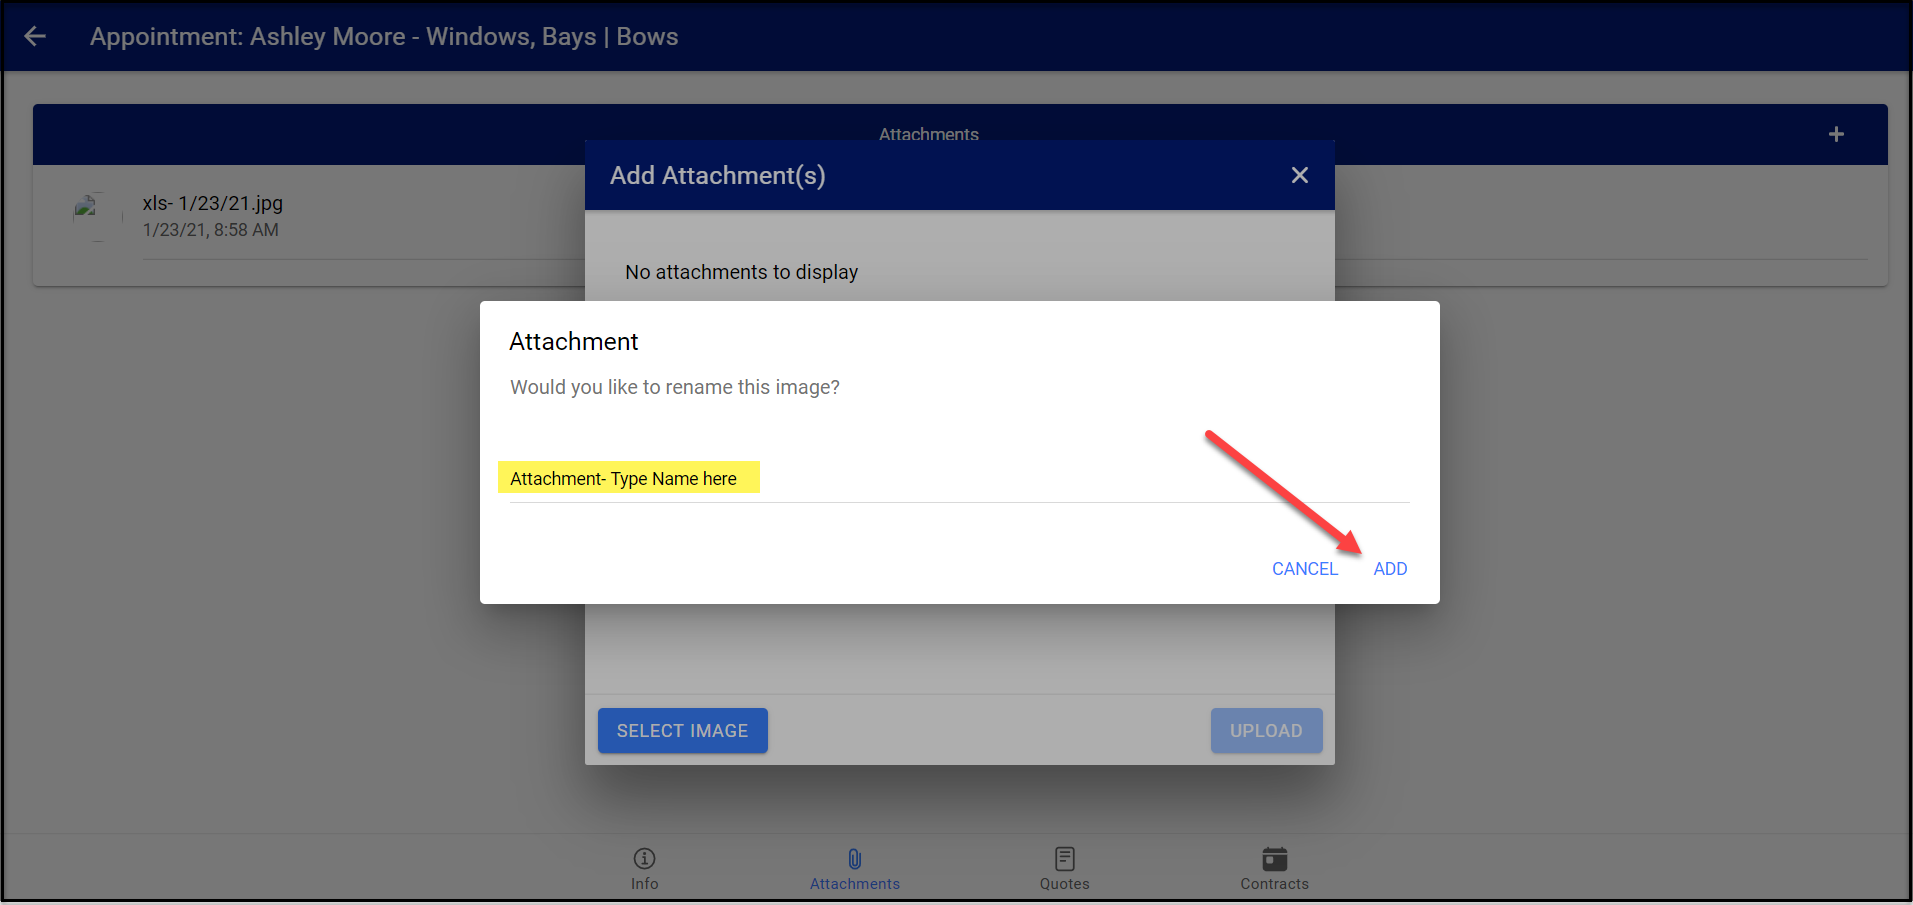This screenshot has height=905, width=1913.
Task: Click the 1/23/21, 8:58 AM timestamp
Action: point(210,230)
